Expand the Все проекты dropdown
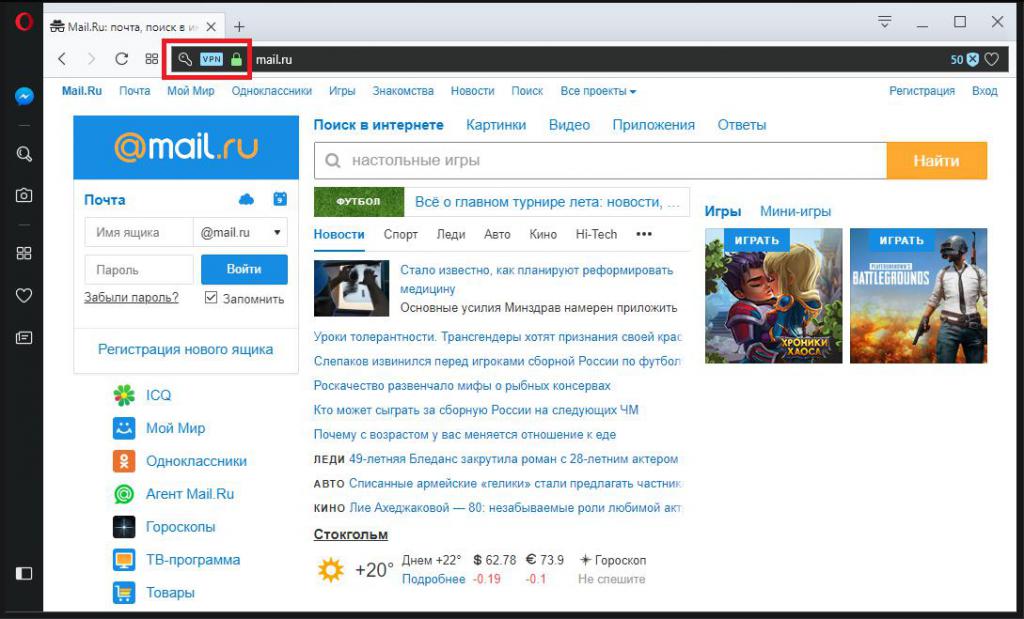Screen dimensions: 1024x619 point(598,91)
